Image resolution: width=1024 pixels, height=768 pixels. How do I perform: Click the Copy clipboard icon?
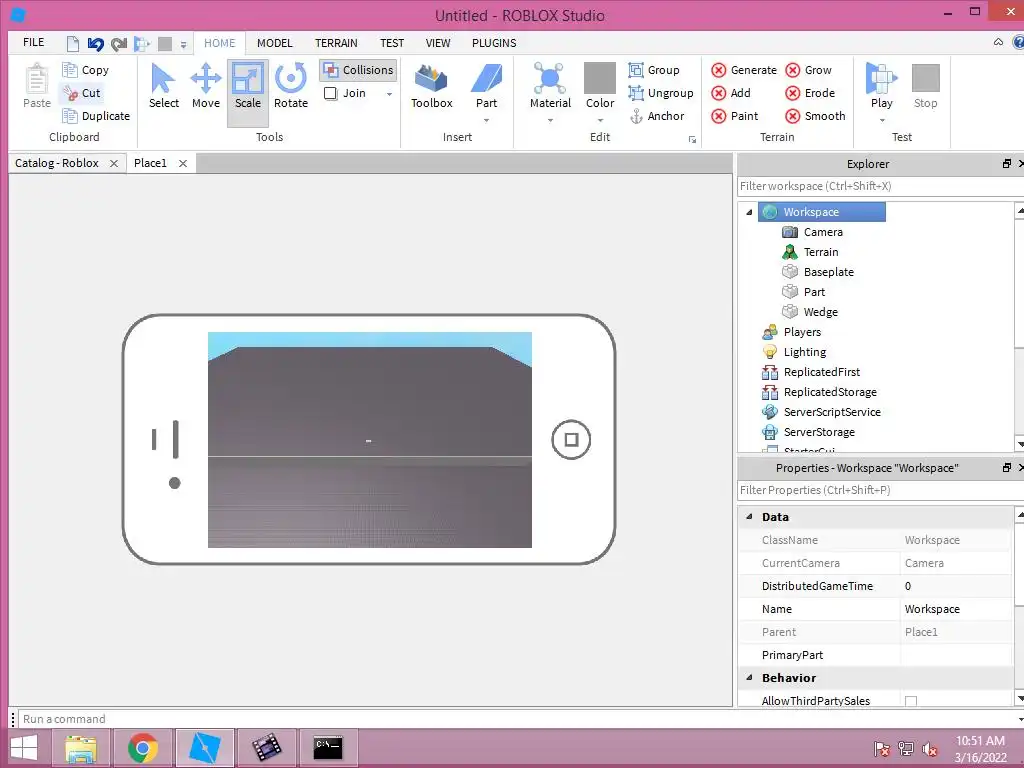click(x=70, y=70)
